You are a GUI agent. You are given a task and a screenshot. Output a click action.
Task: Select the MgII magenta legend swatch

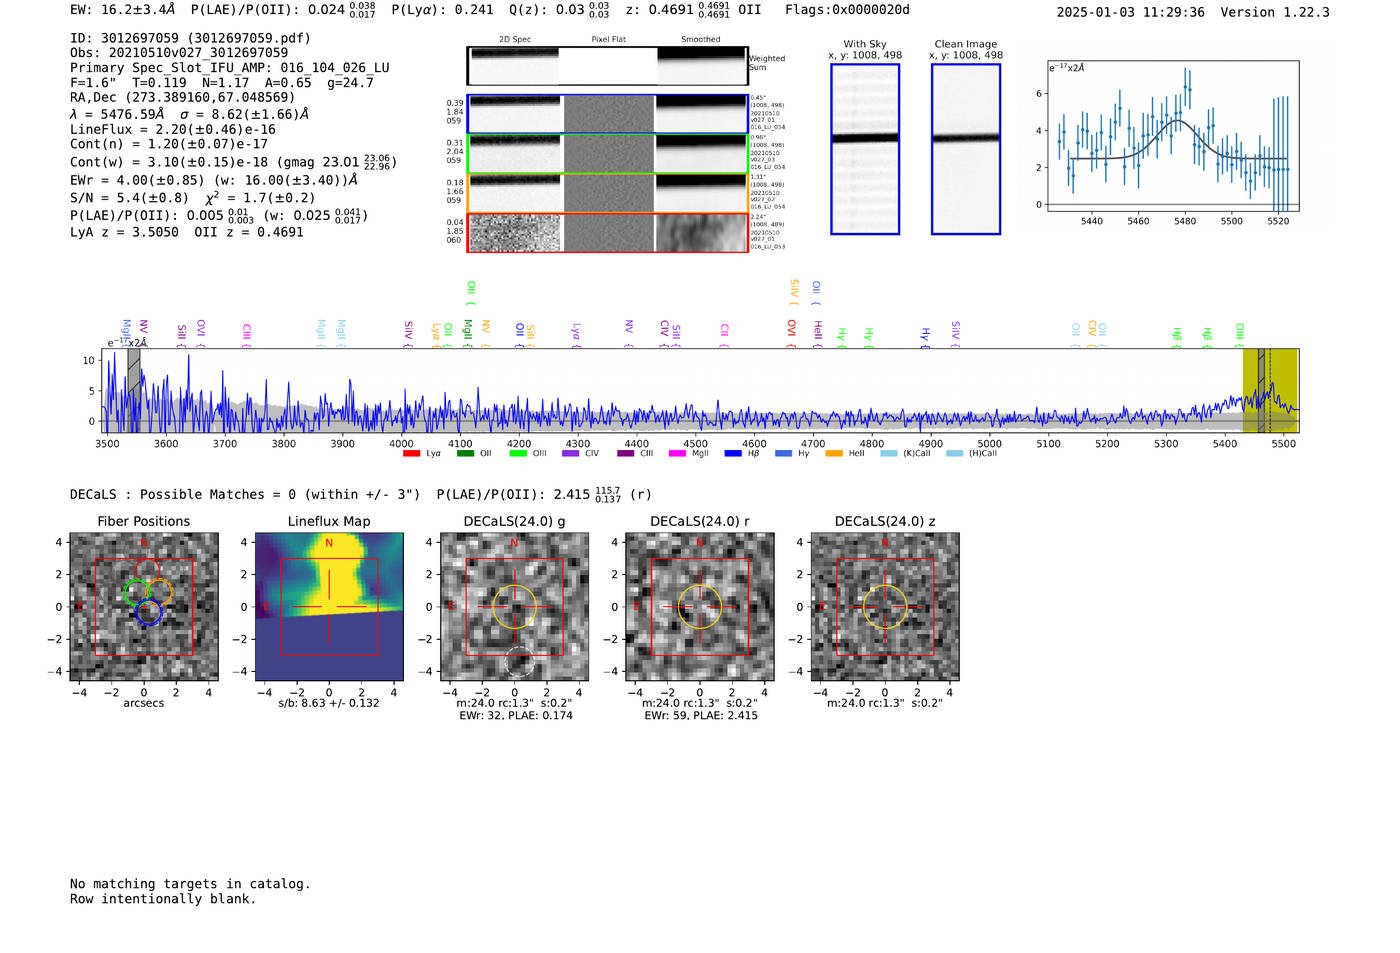pos(678,453)
